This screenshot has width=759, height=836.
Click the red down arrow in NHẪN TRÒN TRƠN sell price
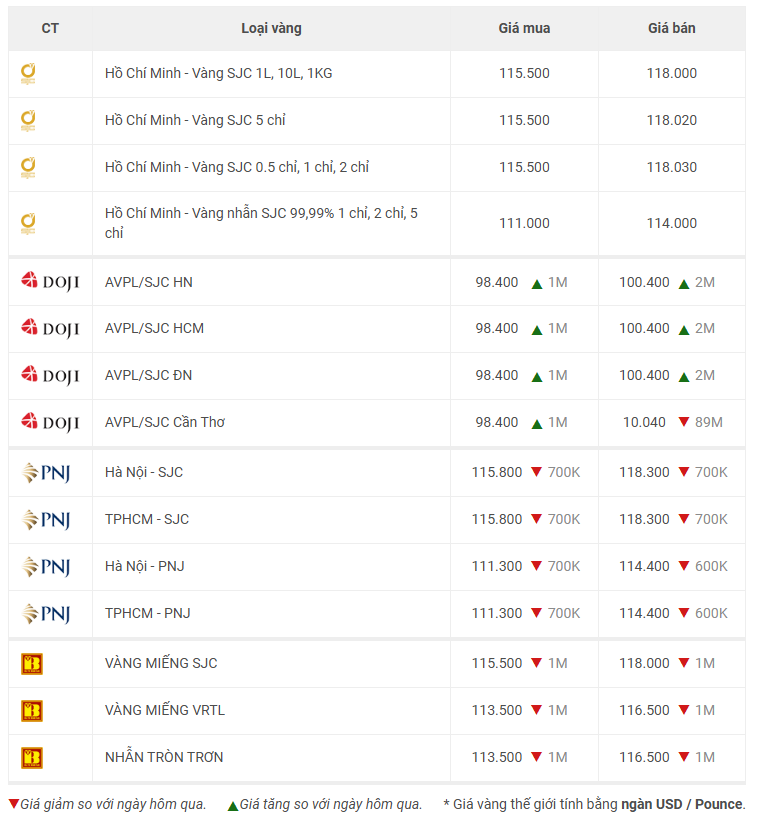[684, 757]
